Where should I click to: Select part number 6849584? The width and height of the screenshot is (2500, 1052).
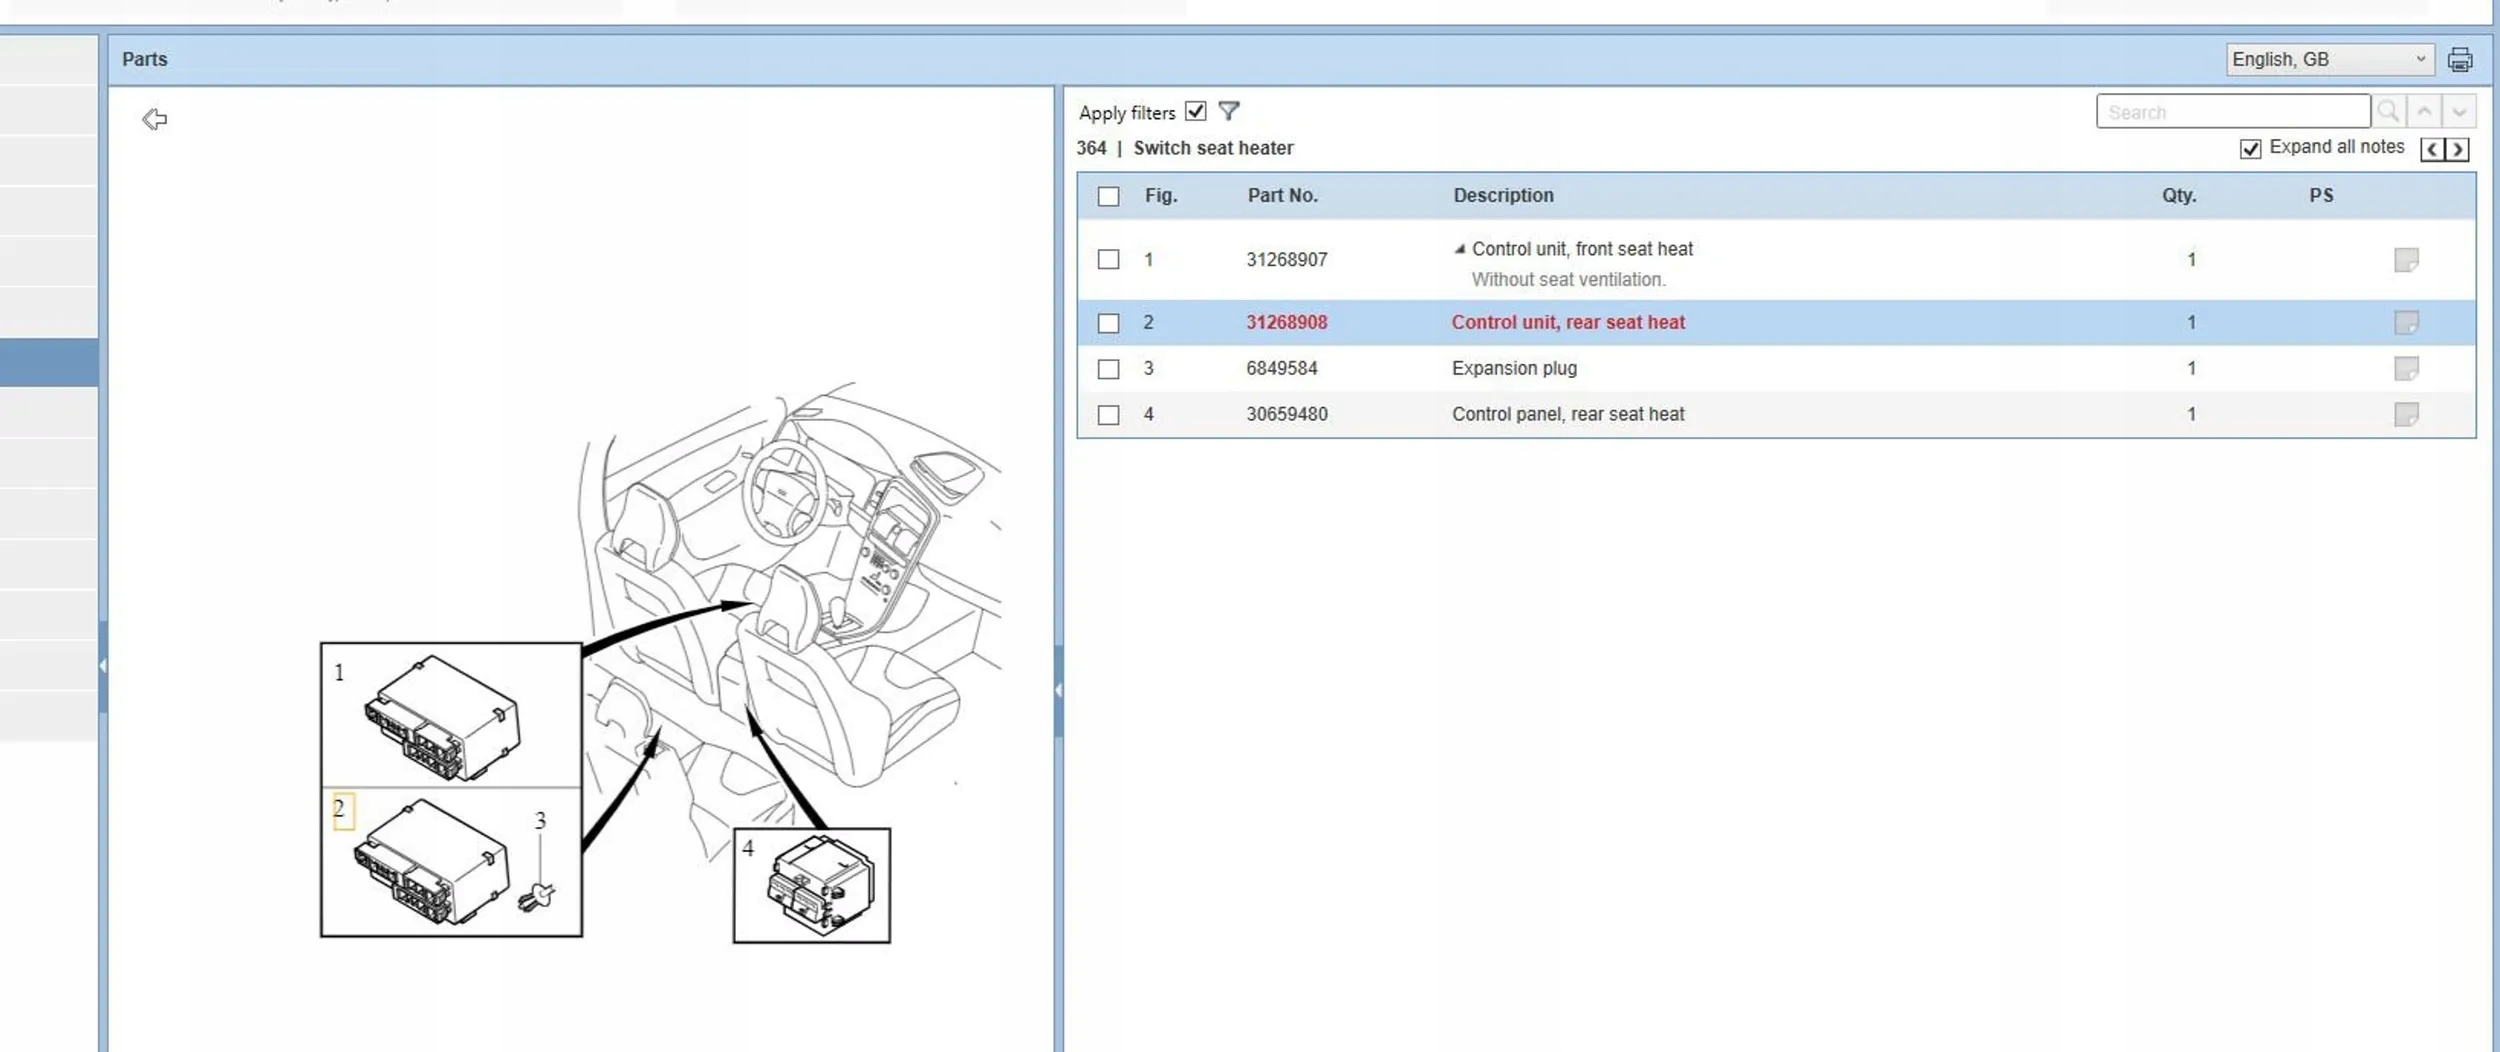1282,368
